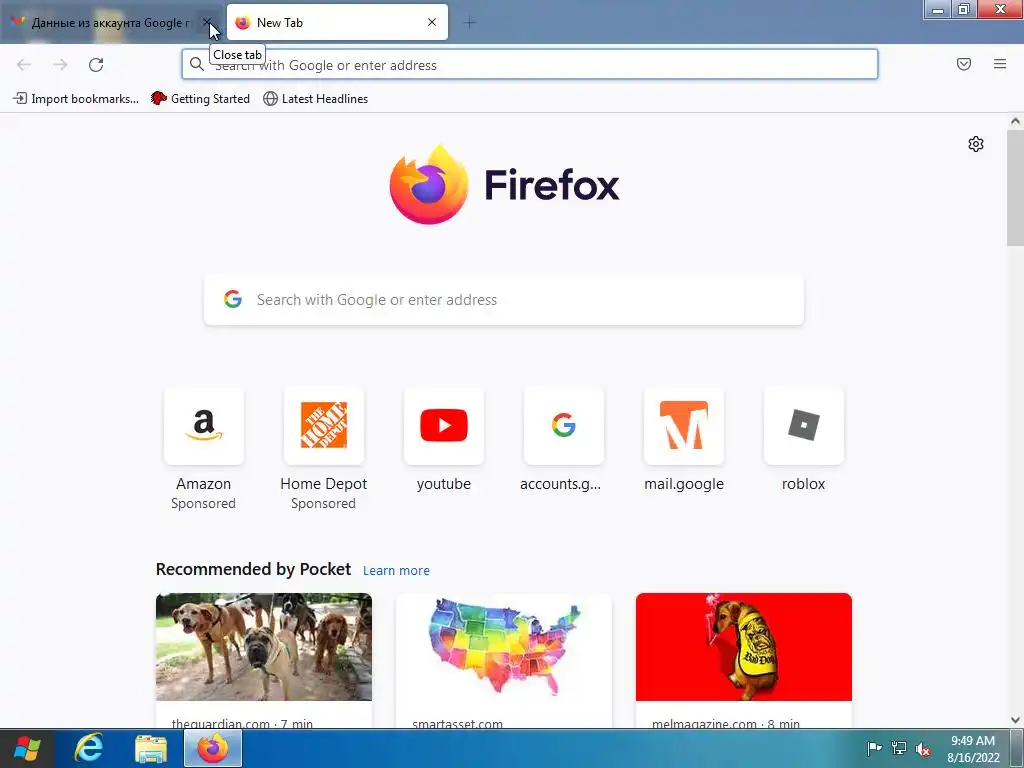Focus the center Google search box

pyautogui.click(x=504, y=300)
